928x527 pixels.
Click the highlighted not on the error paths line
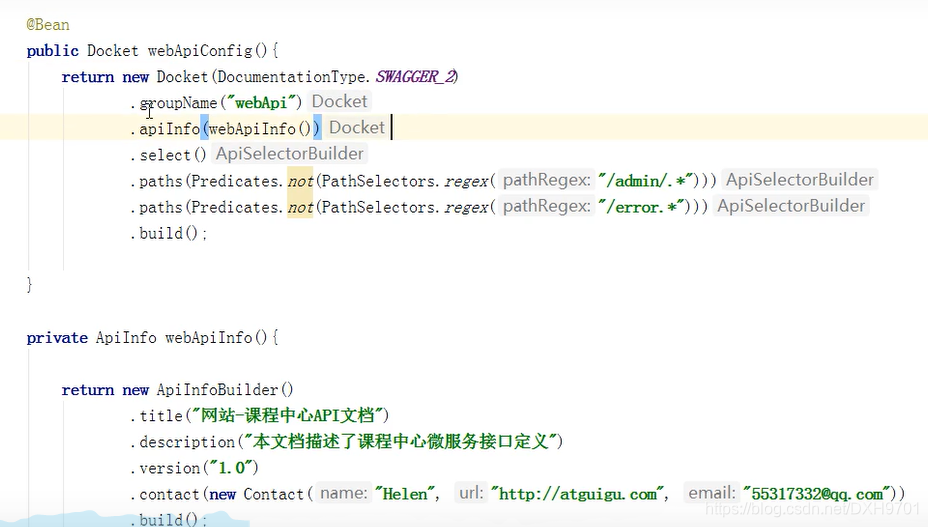pos(300,207)
